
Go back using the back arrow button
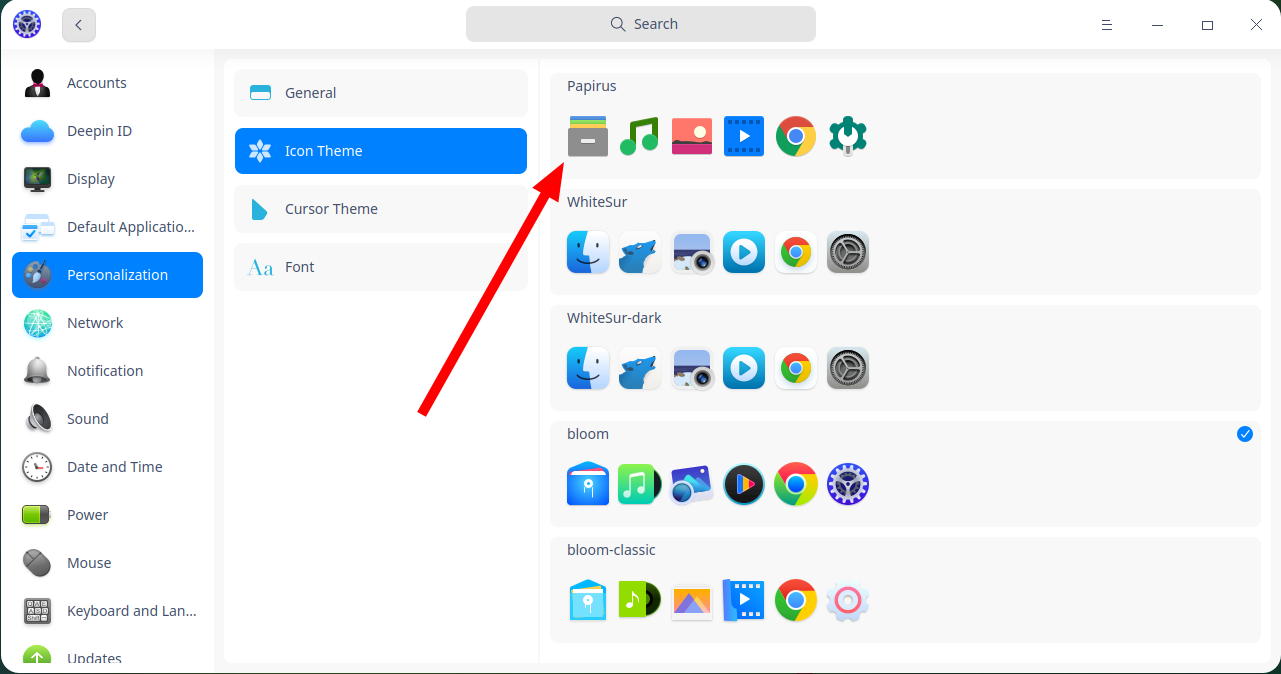coord(79,25)
